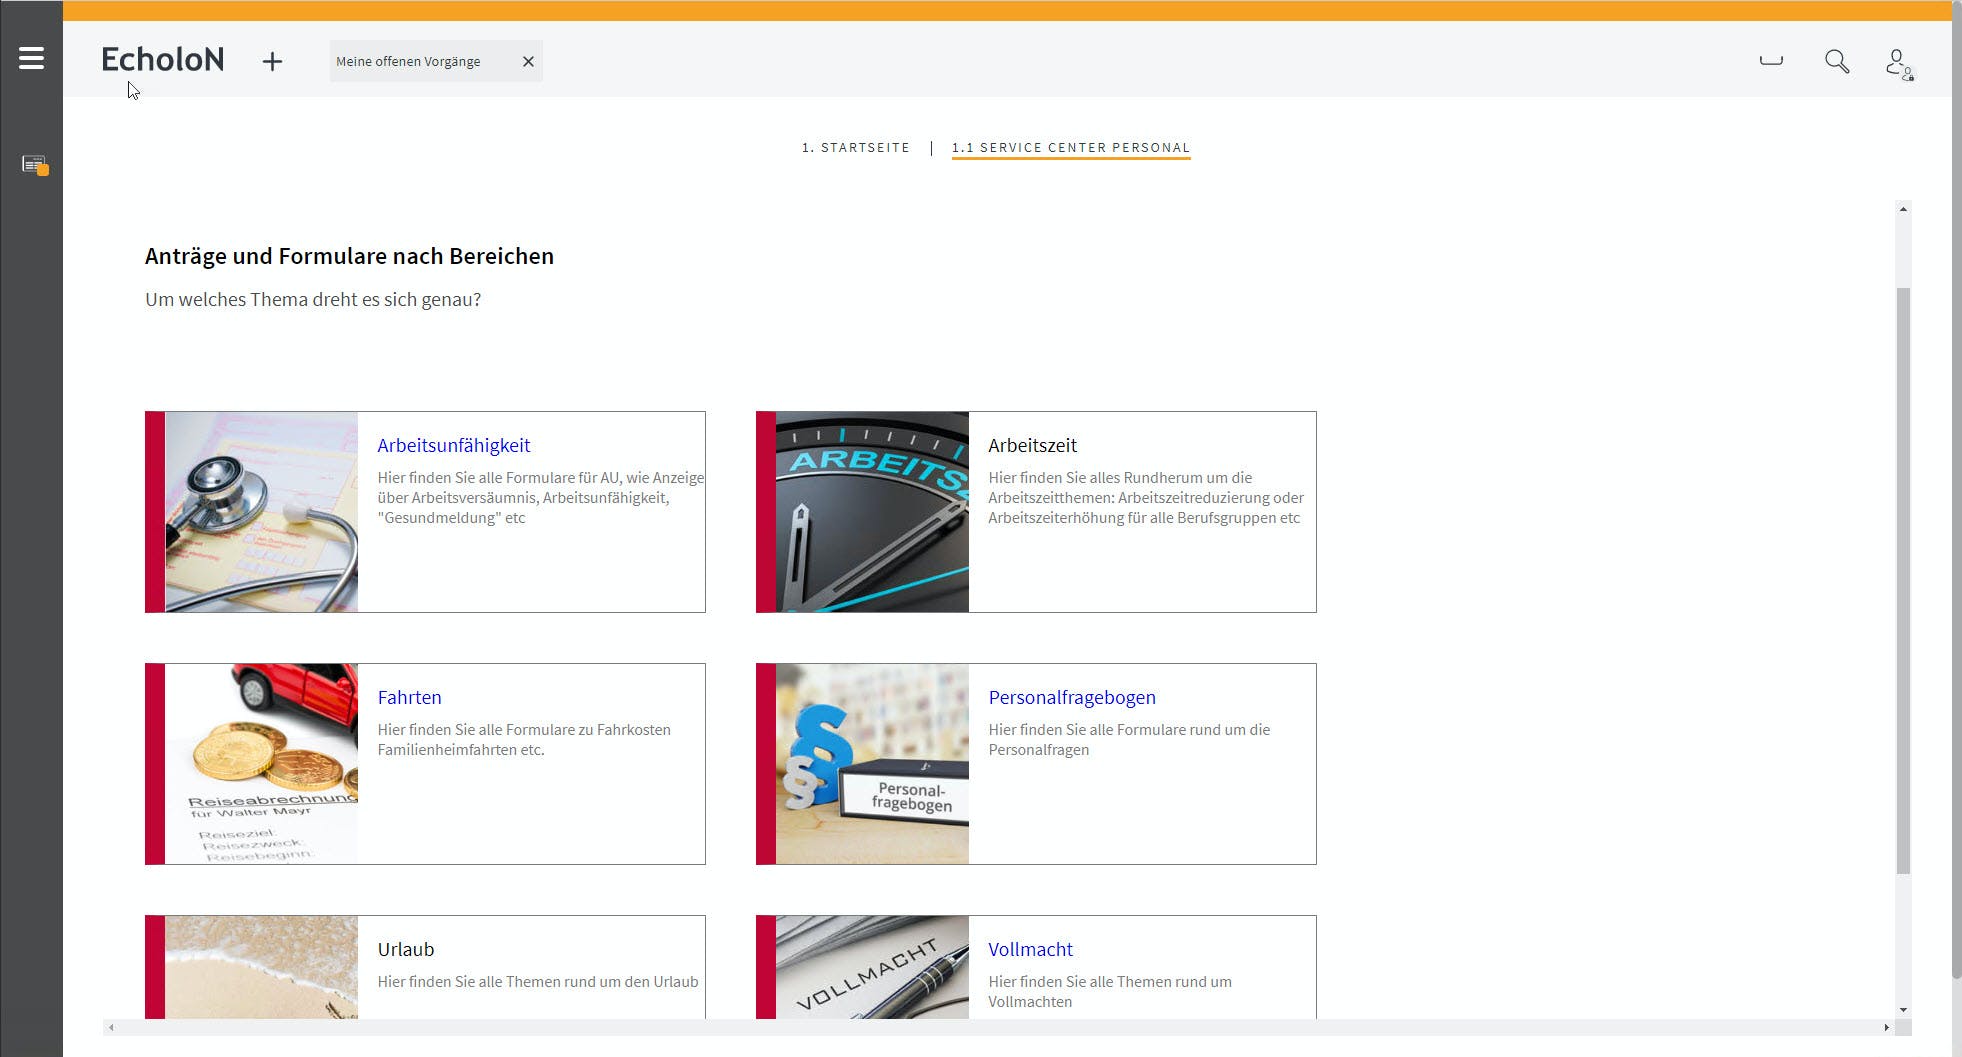The image size is (1962, 1057).
Task: Go to 1. Startseite breadcrumb
Action: [855, 148]
